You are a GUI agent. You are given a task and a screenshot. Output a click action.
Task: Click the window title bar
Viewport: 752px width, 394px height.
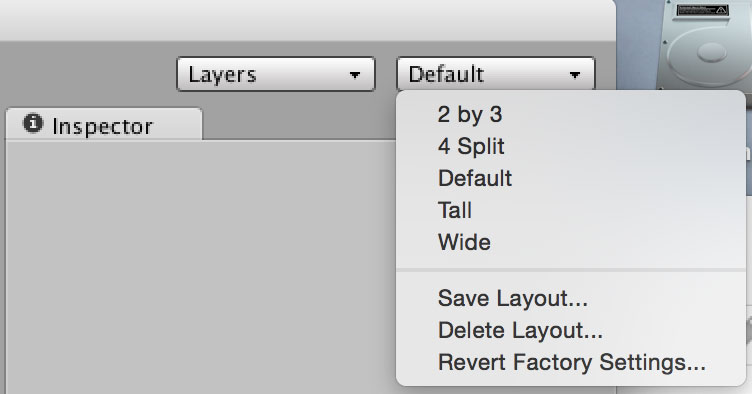tap(307, 20)
